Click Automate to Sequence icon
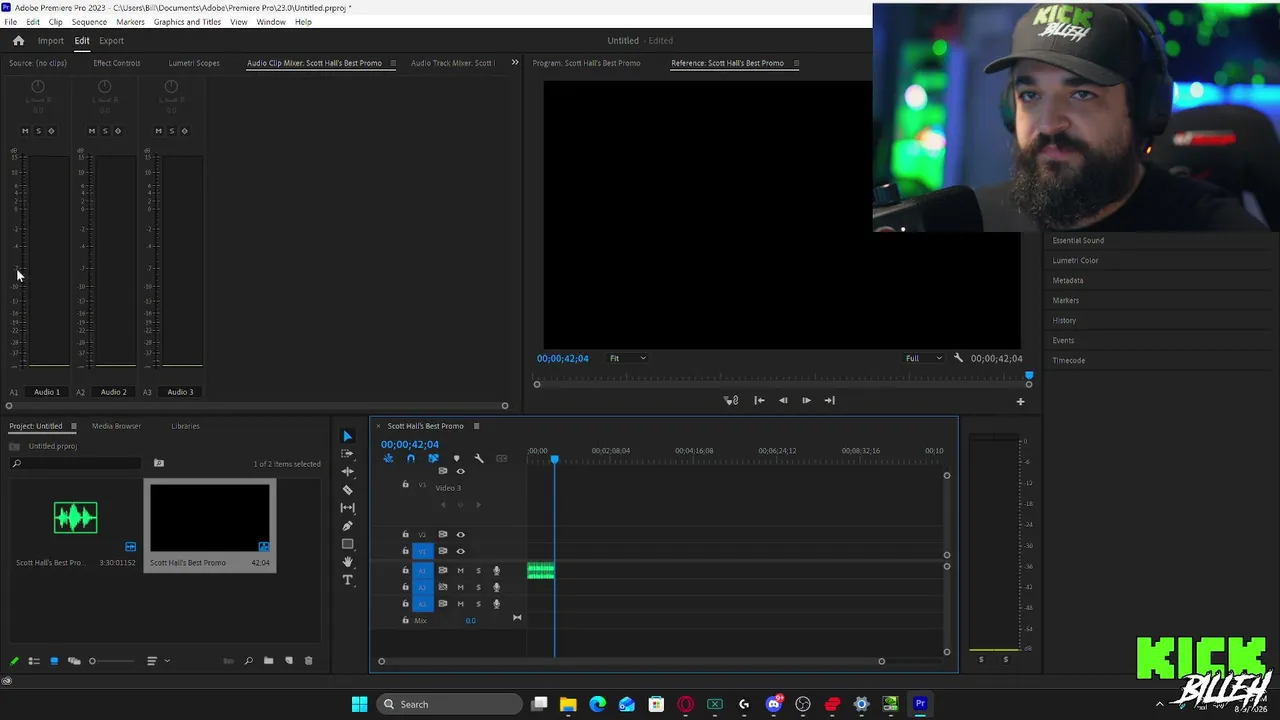 228,661
